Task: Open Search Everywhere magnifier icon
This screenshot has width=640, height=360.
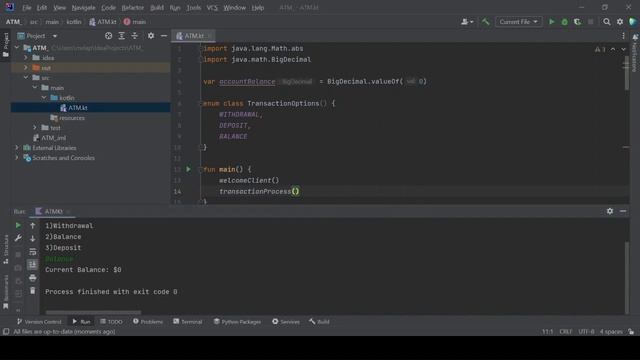Action: coord(607,22)
